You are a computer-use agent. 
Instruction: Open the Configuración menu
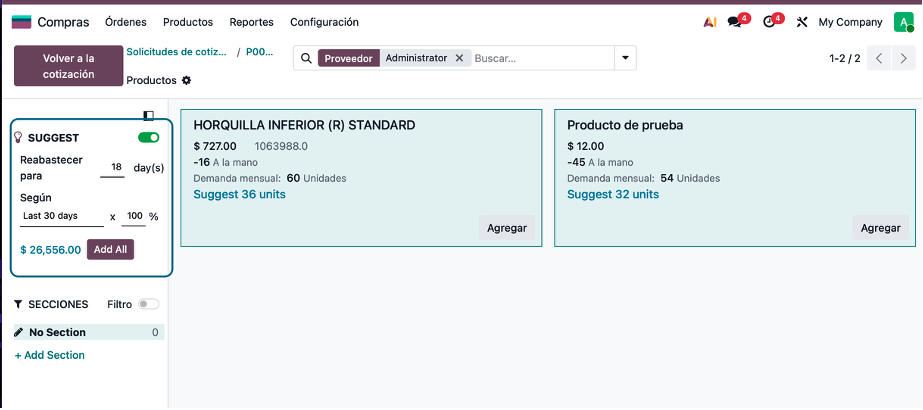point(324,22)
